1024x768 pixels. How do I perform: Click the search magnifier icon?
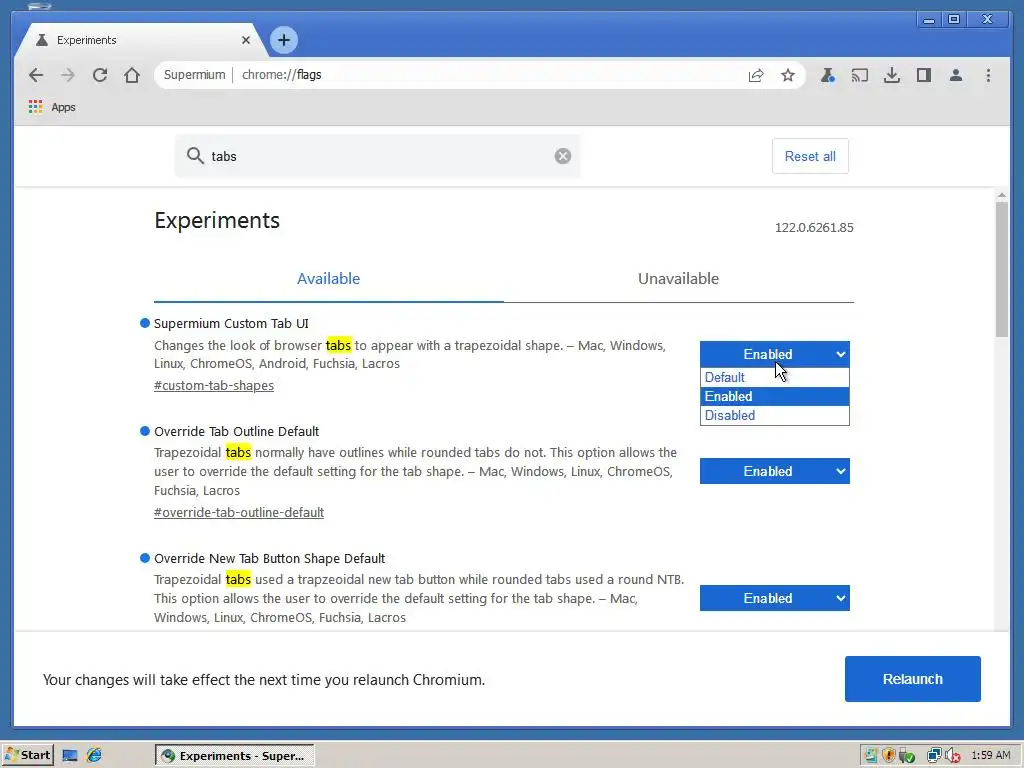[x=195, y=155]
